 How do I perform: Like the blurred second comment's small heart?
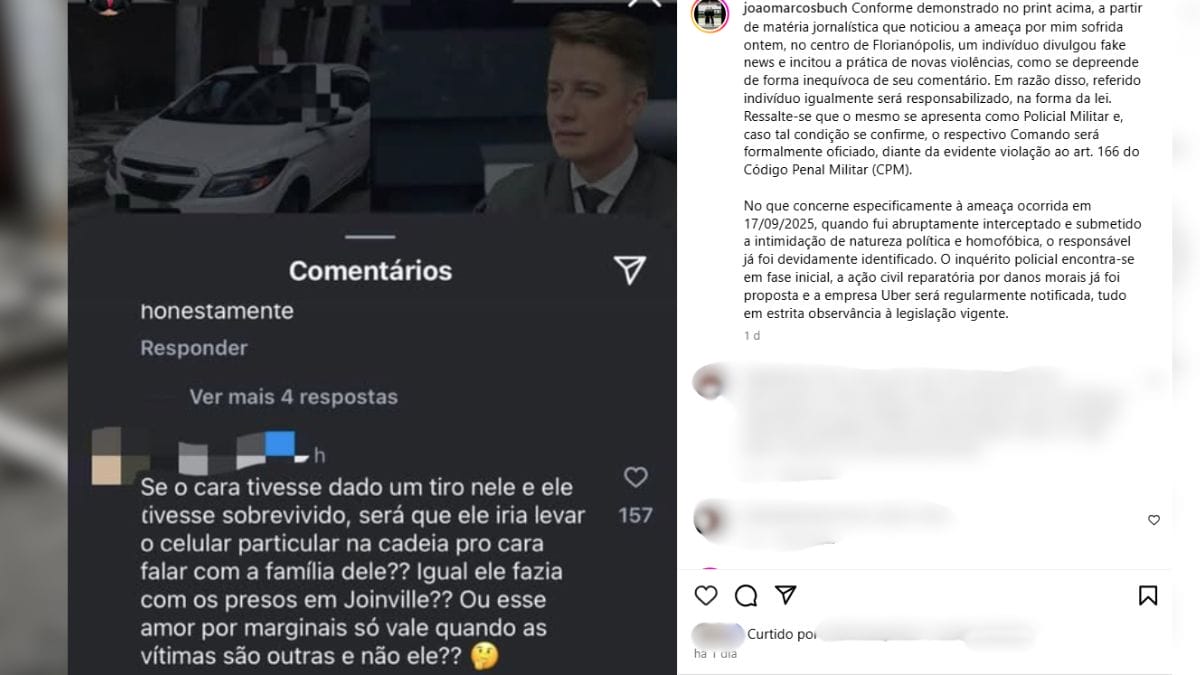pyautogui.click(x=1153, y=520)
